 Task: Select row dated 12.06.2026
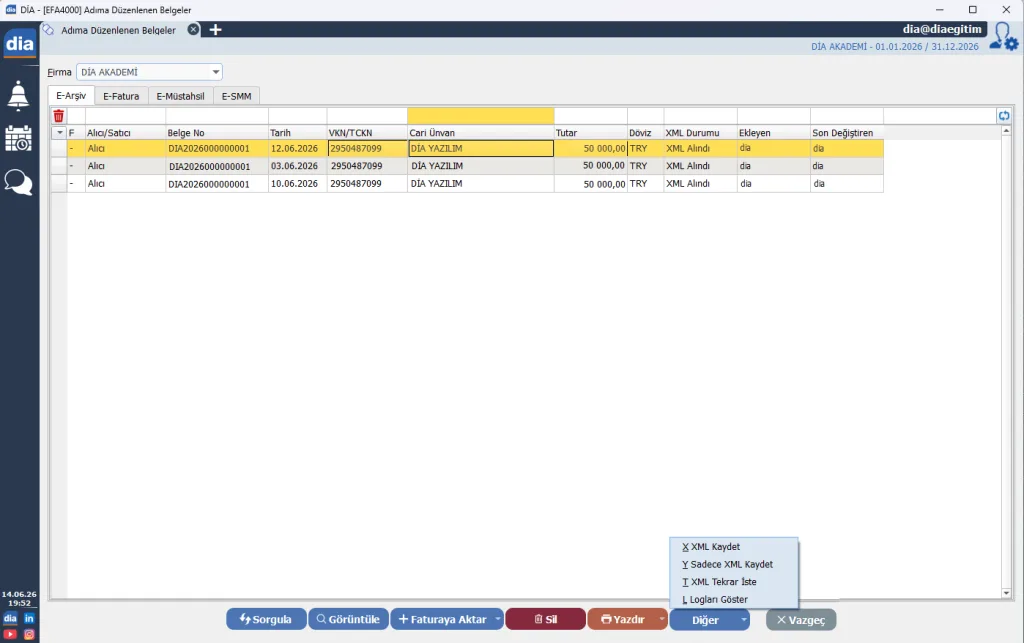[x=467, y=148]
